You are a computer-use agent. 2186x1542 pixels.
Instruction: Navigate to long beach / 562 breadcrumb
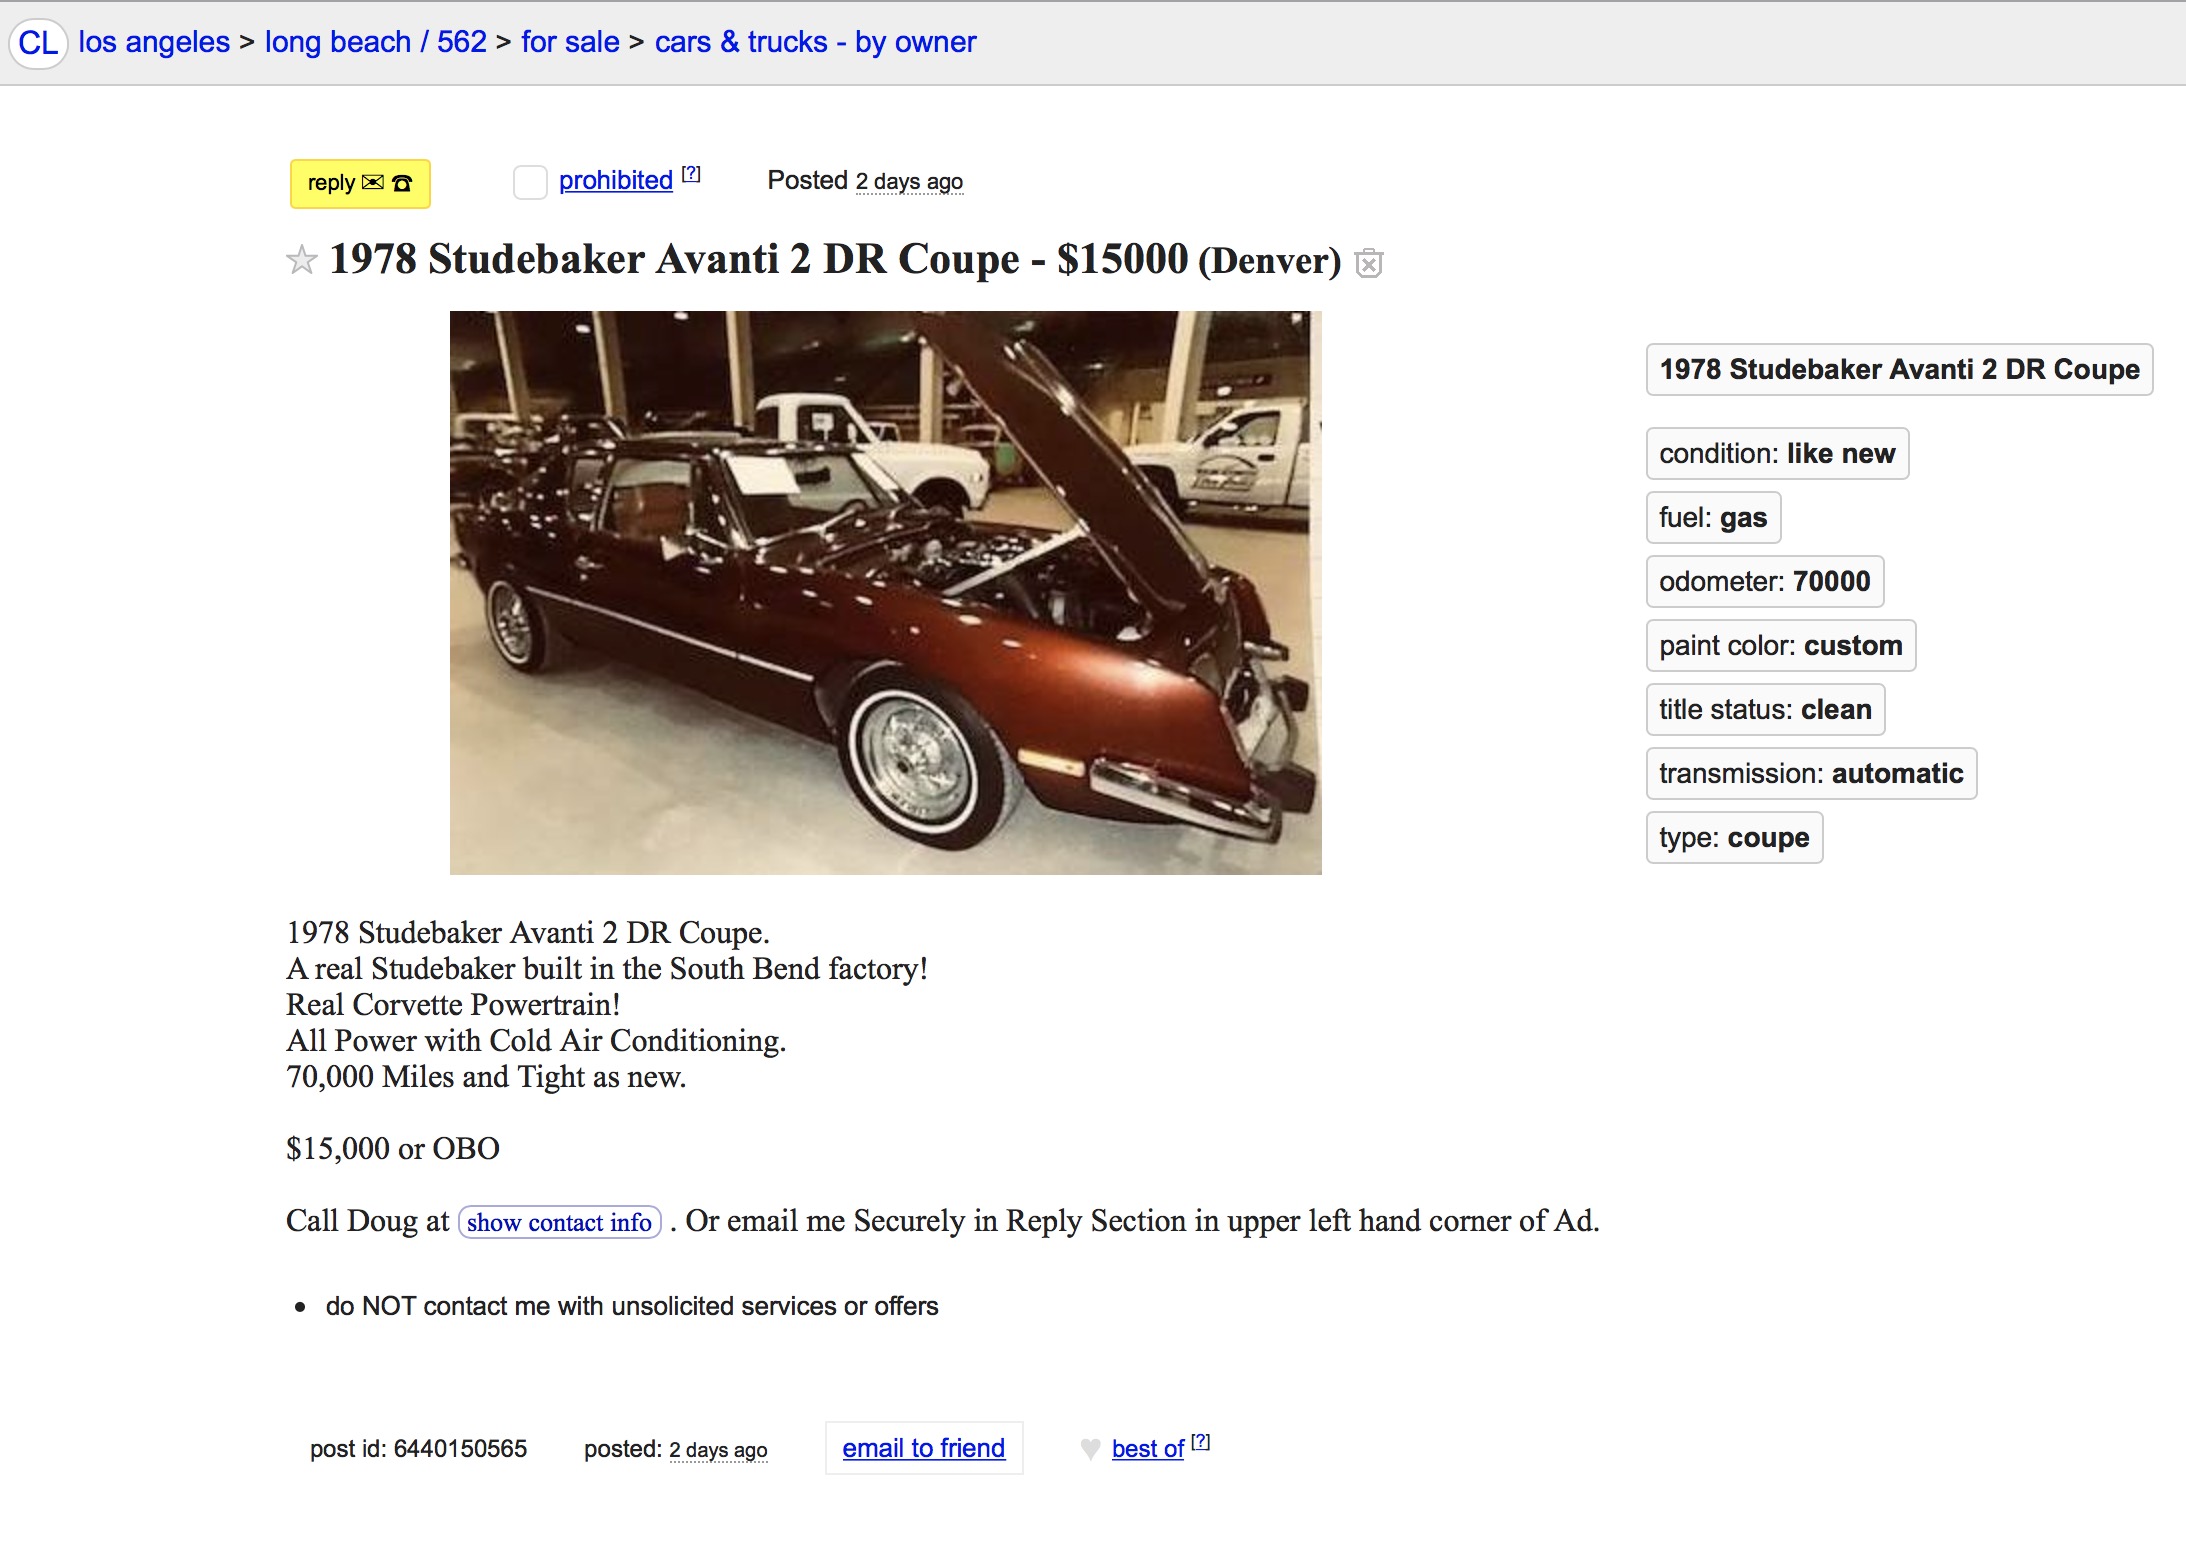(x=375, y=42)
